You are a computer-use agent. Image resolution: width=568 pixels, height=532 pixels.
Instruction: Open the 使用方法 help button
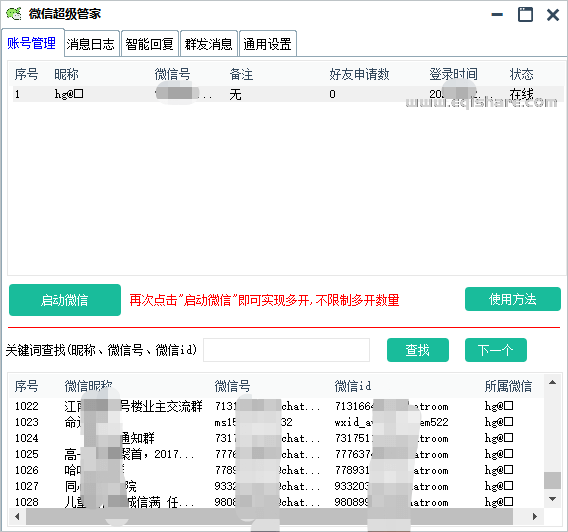(x=513, y=299)
